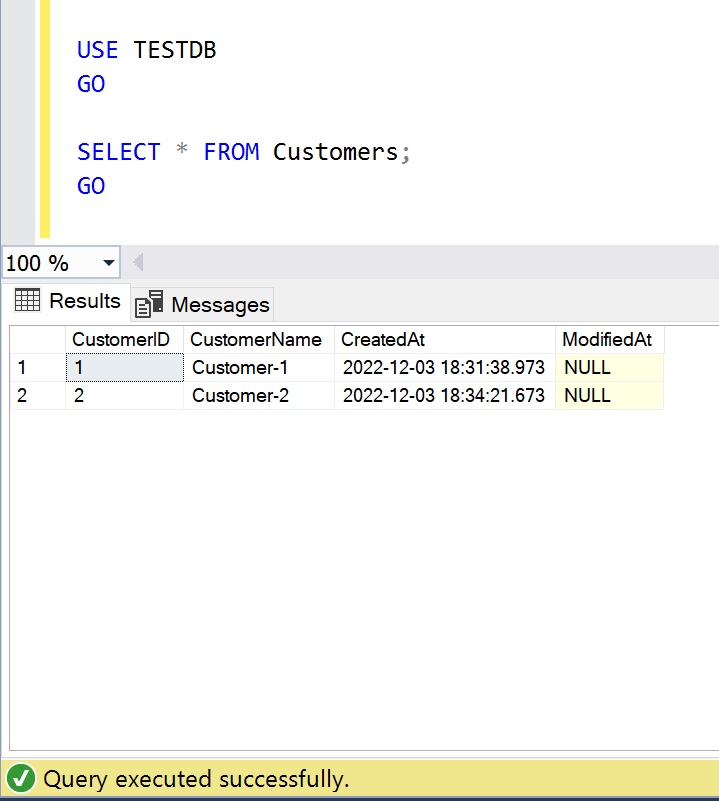Click the Customers table name in query
The image size is (719, 801).
(x=335, y=152)
